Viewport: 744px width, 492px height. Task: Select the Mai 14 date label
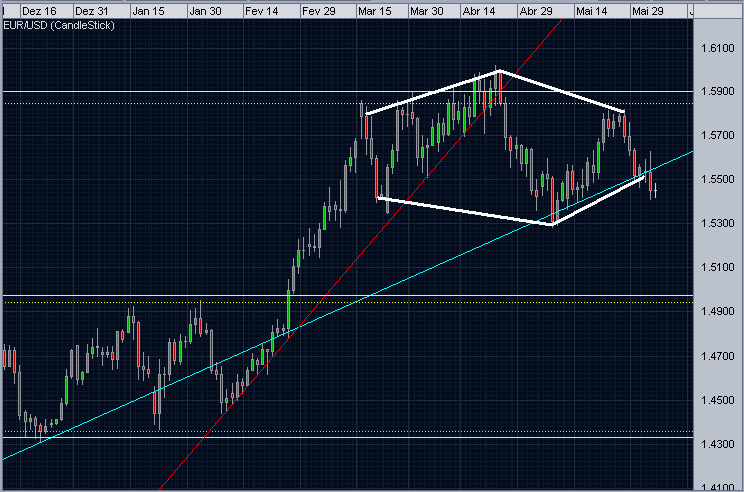tap(592, 11)
